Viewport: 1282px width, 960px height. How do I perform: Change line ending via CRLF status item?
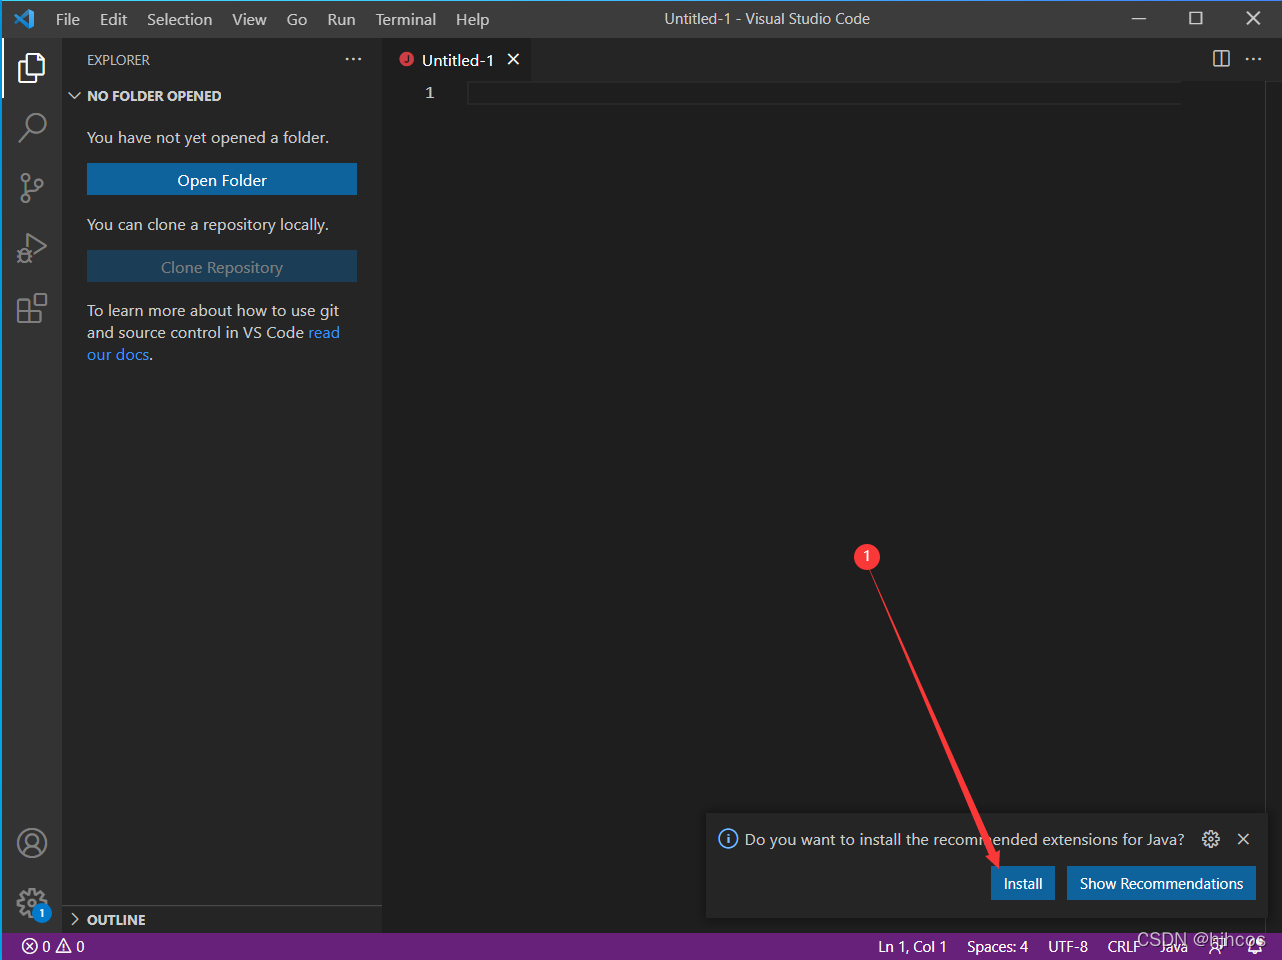[1123, 946]
